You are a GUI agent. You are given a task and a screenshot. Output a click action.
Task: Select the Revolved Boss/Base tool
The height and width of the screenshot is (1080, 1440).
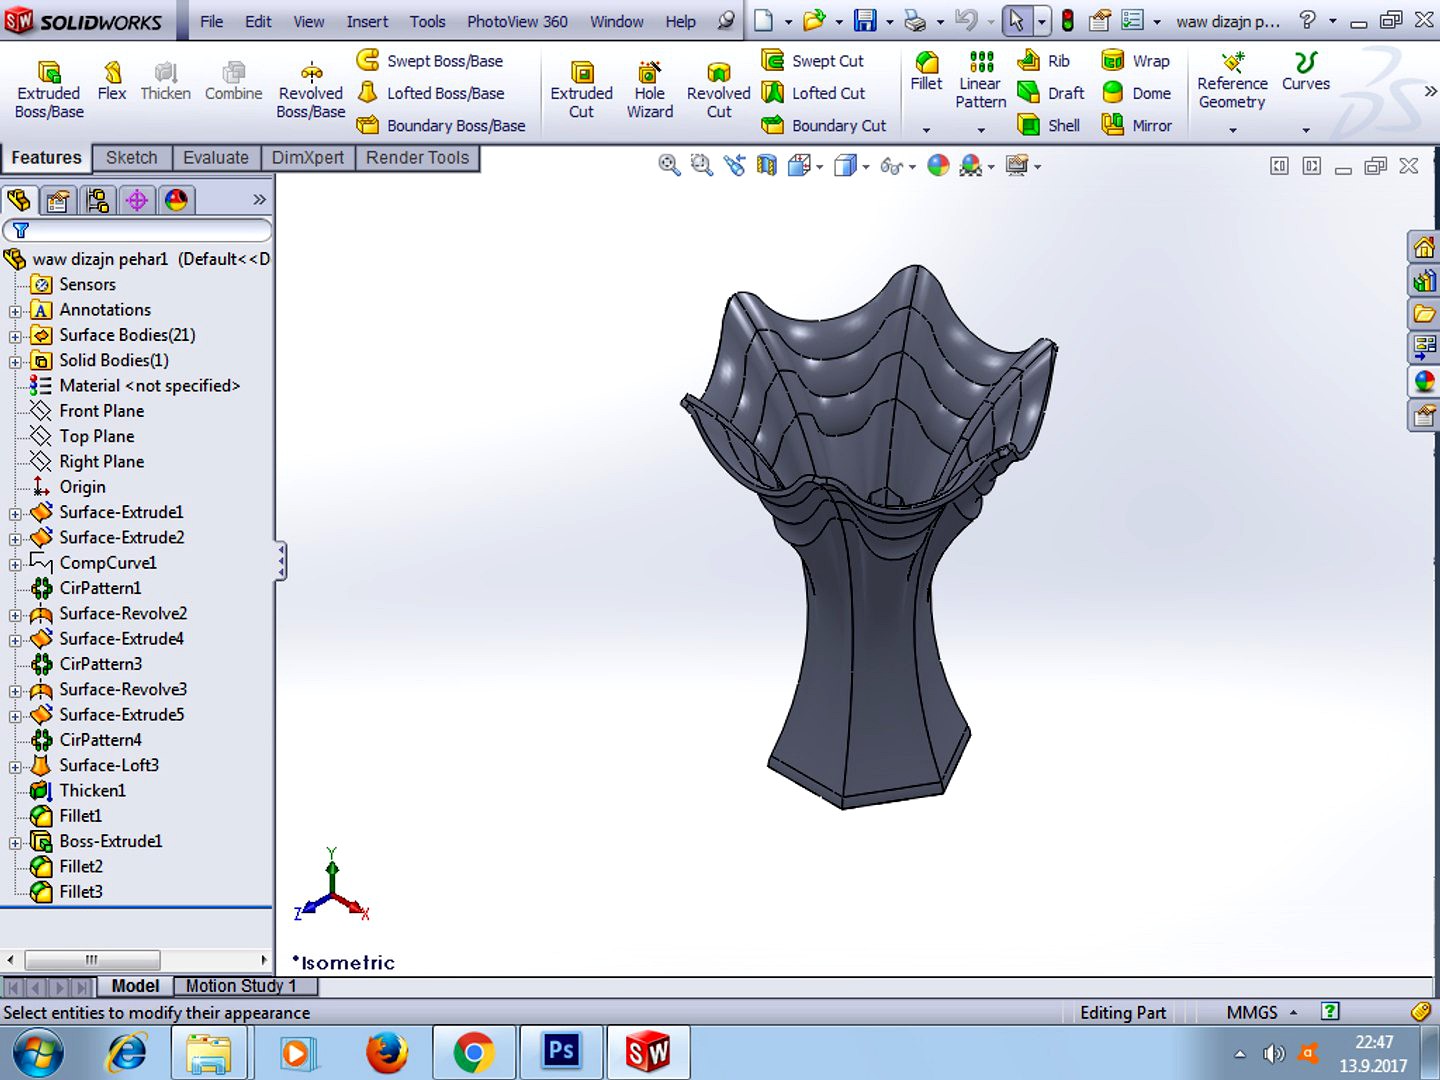coord(311,89)
